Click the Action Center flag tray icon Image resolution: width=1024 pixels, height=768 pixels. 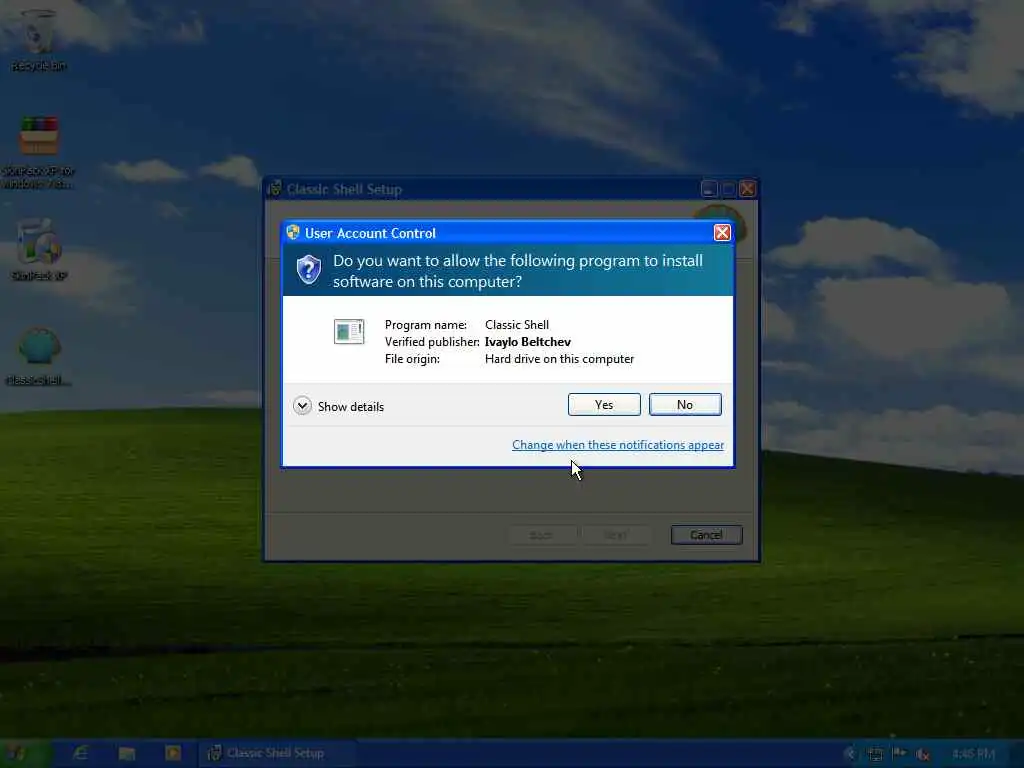[x=899, y=754]
